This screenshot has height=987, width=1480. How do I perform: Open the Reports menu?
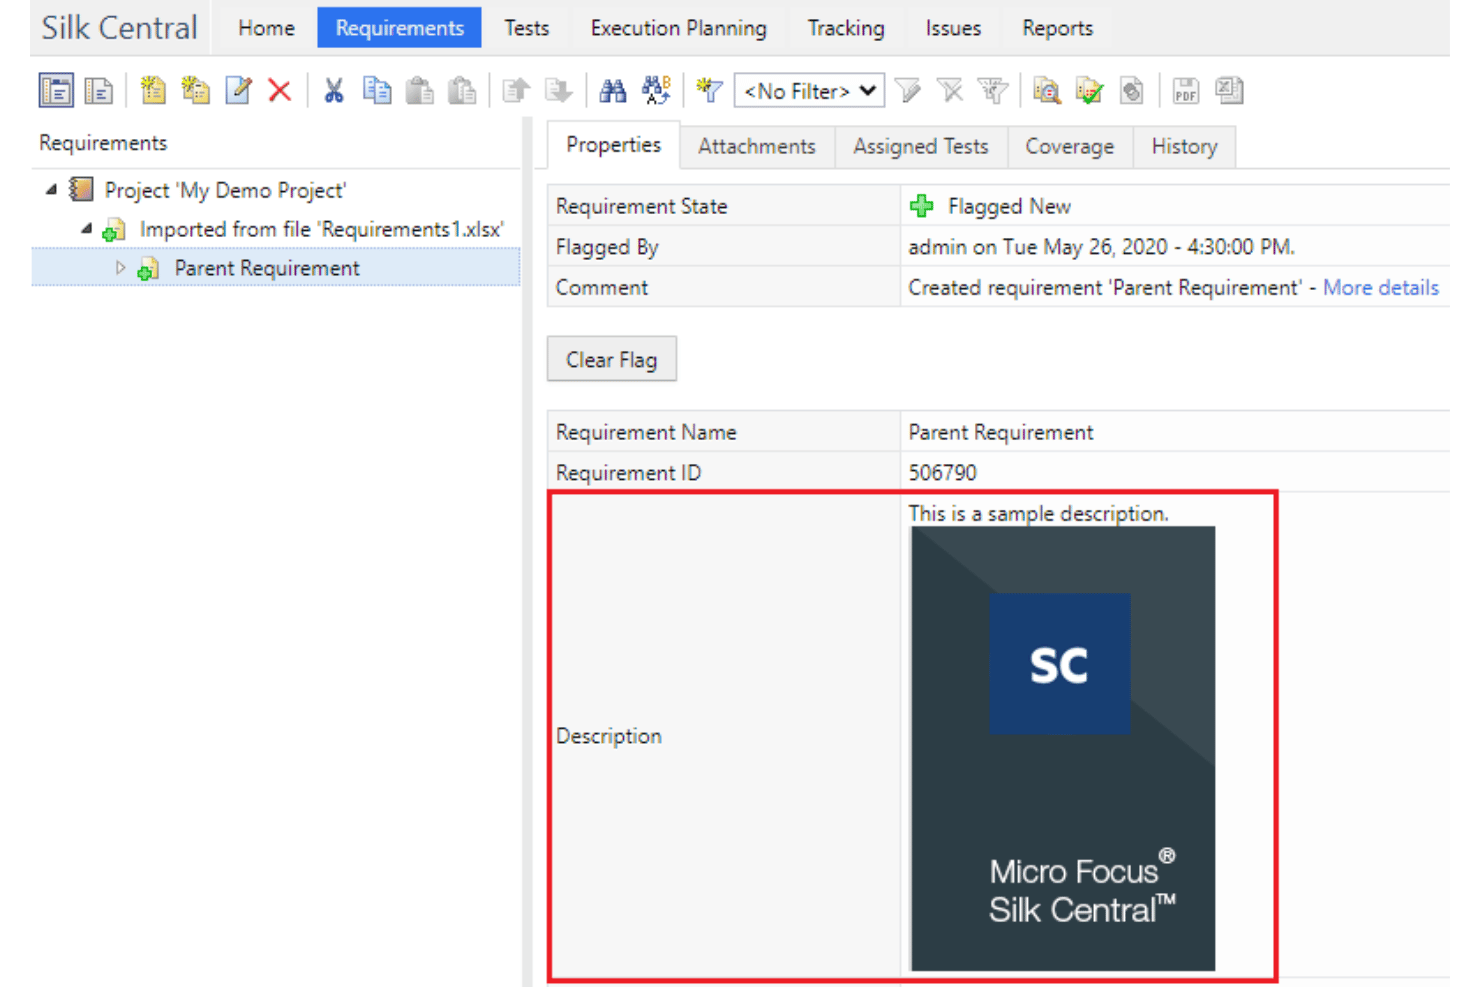(x=1057, y=28)
